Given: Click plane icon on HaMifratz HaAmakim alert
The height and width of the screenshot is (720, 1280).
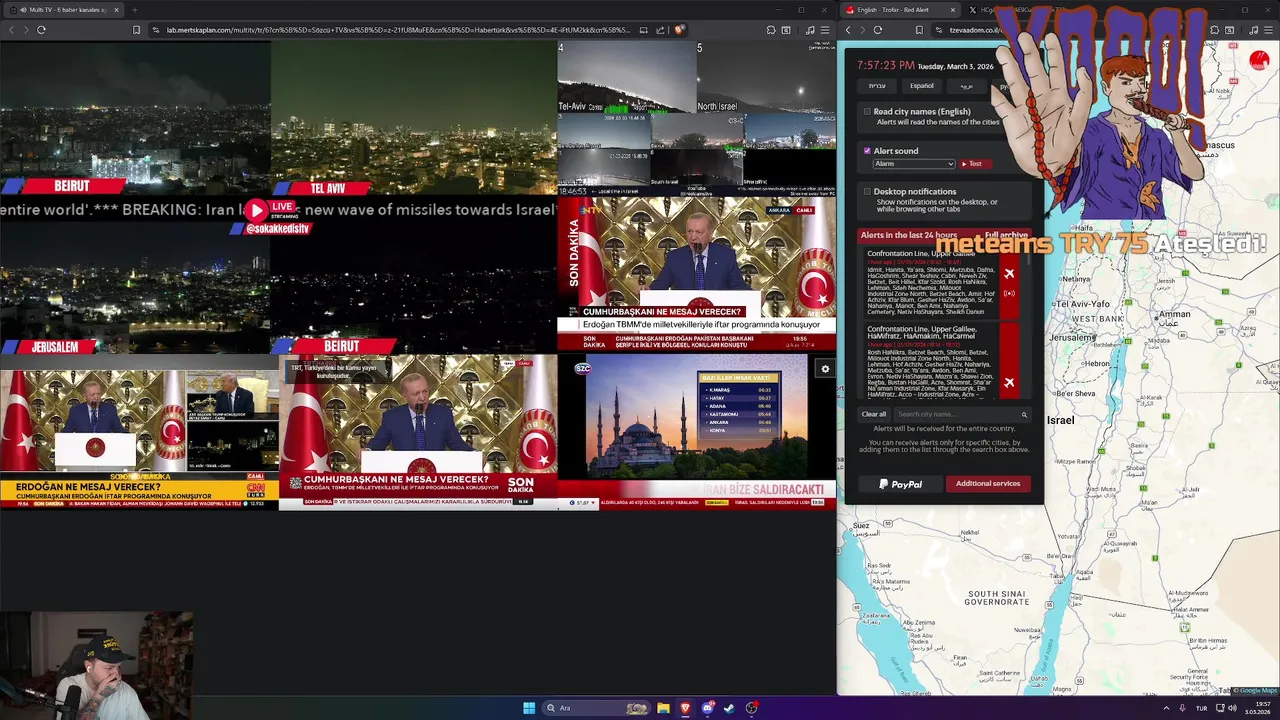Looking at the screenshot, I should pos(1009,382).
